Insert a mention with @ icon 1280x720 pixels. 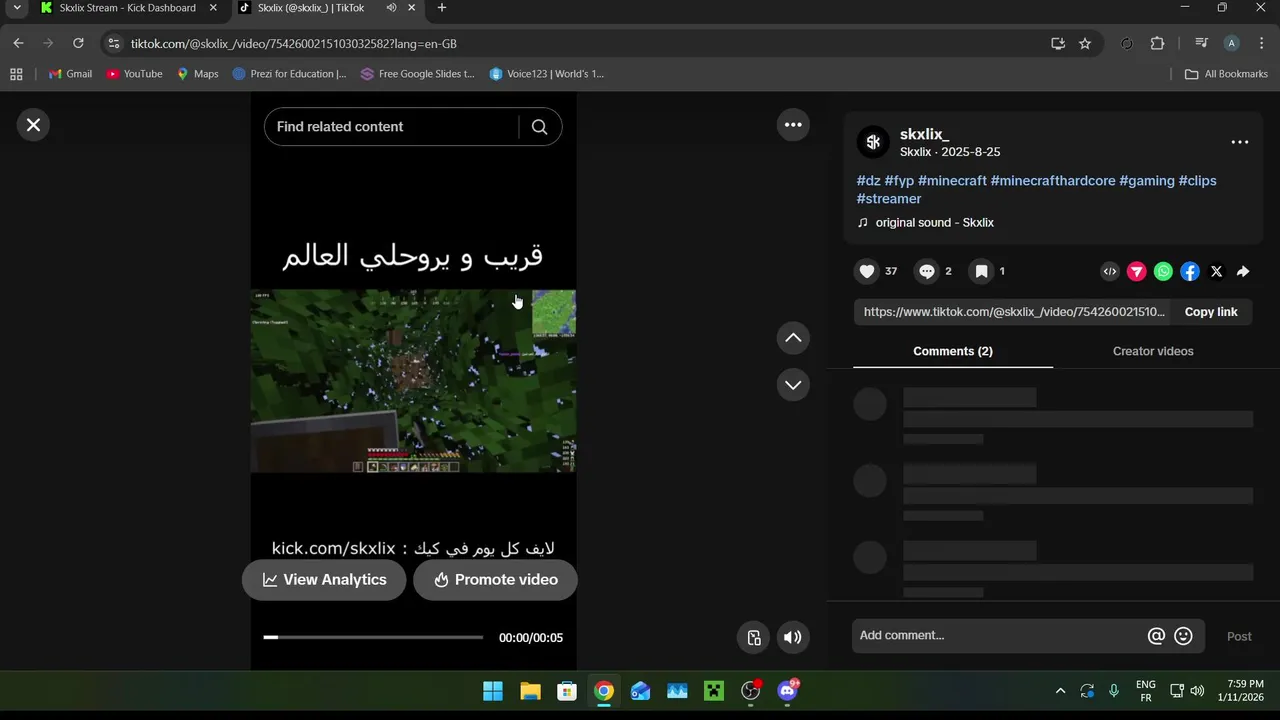[x=1156, y=636]
